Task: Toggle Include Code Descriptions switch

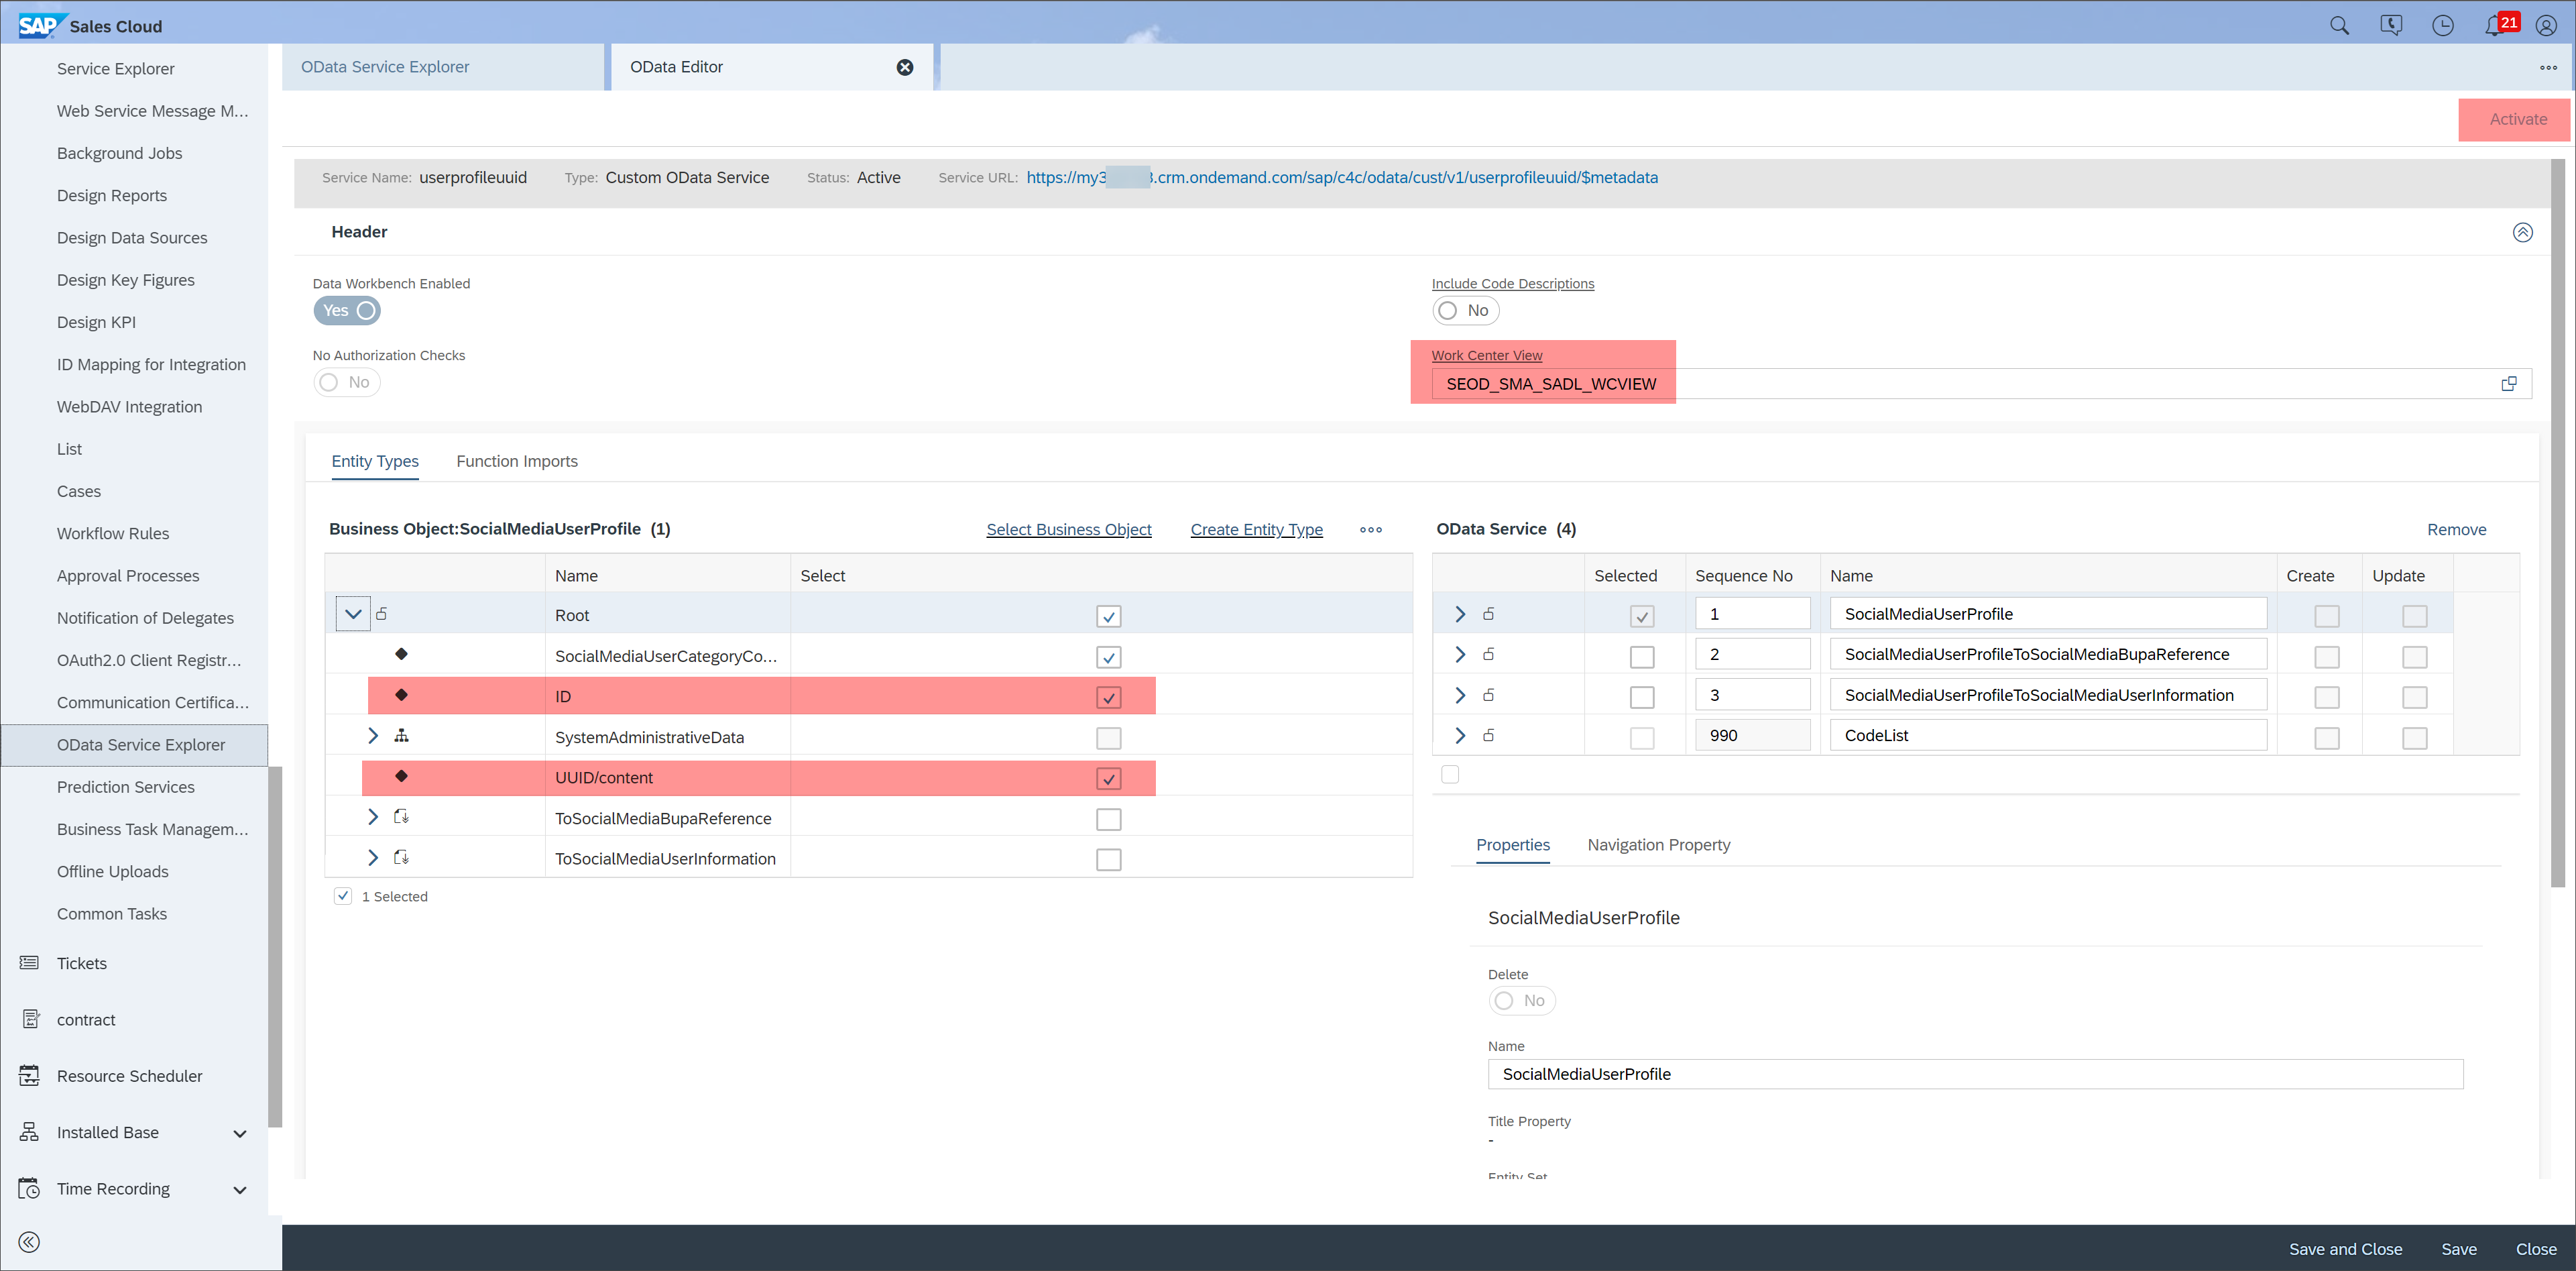Action: pos(1465,311)
